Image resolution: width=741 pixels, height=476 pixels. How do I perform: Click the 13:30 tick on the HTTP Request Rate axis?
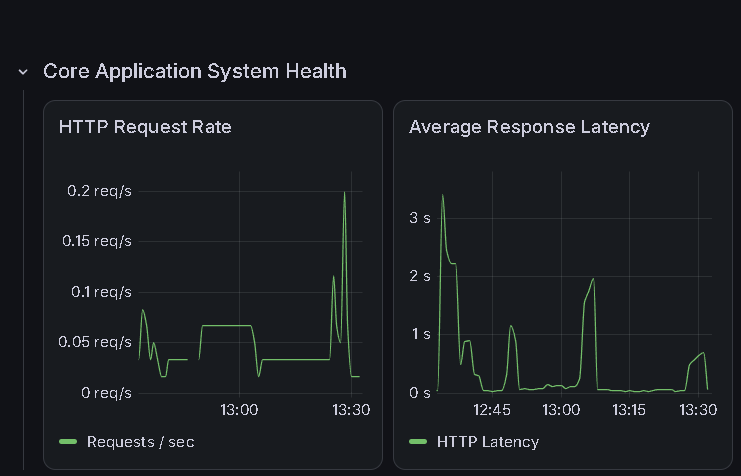(351, 409)
